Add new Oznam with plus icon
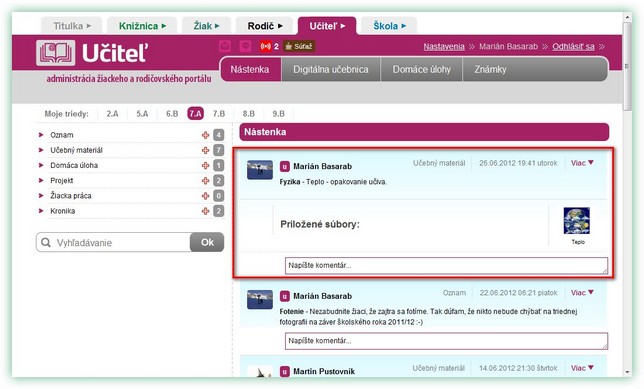Viewport: 644px width, 389px height. (205, 135)
